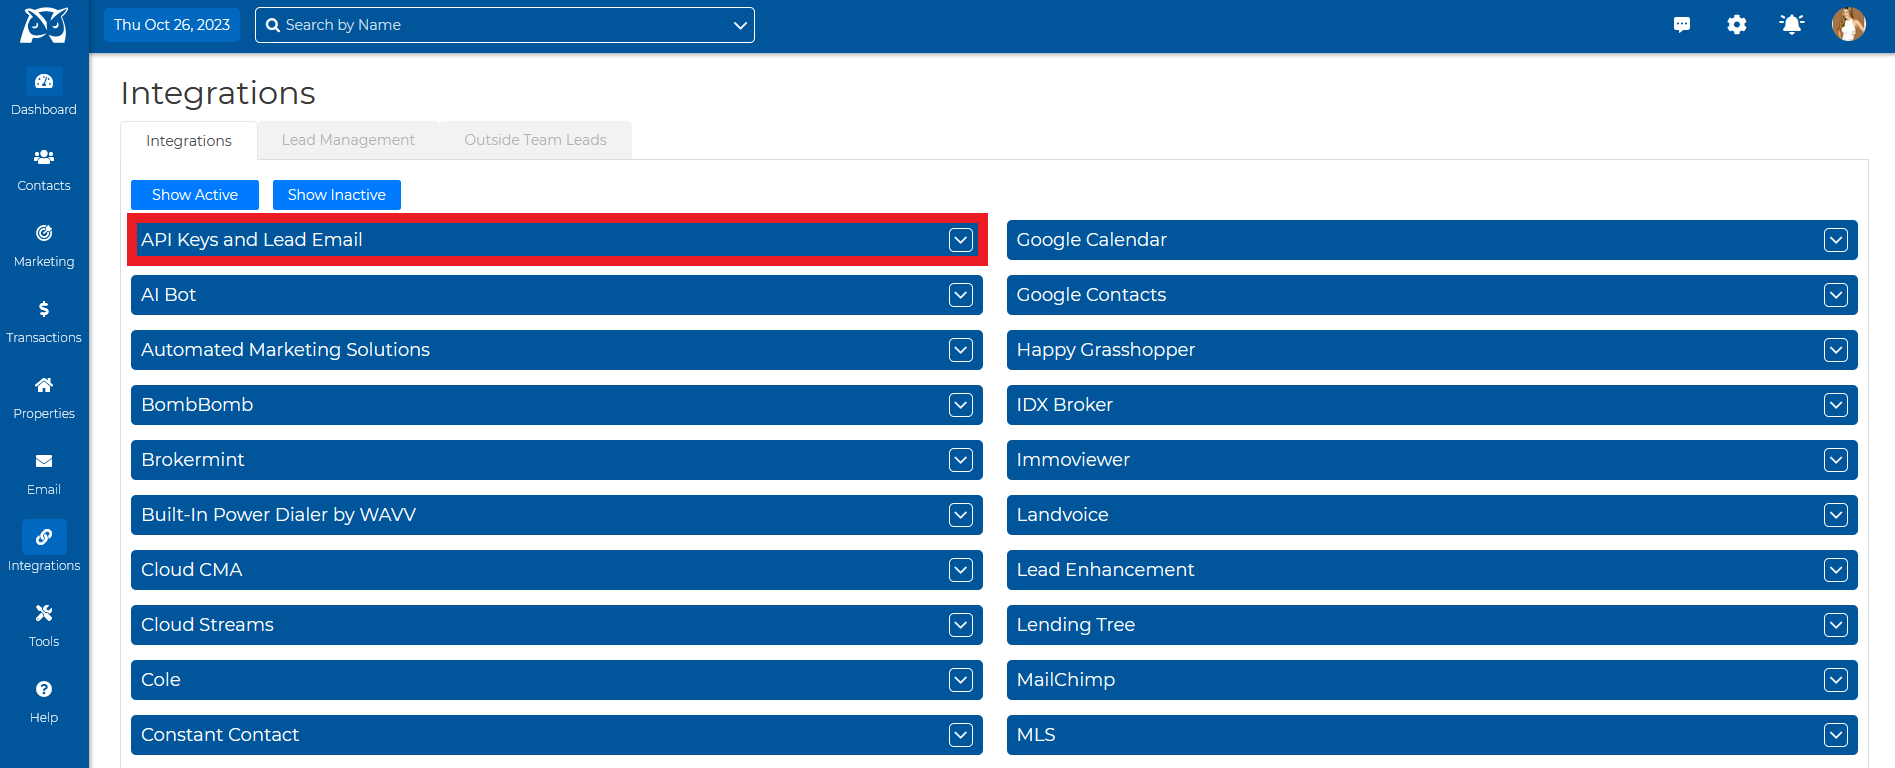The image size is (1895, 768).
Task: Click the API Keys and Lead Email label
Action: tap(252, 240)
